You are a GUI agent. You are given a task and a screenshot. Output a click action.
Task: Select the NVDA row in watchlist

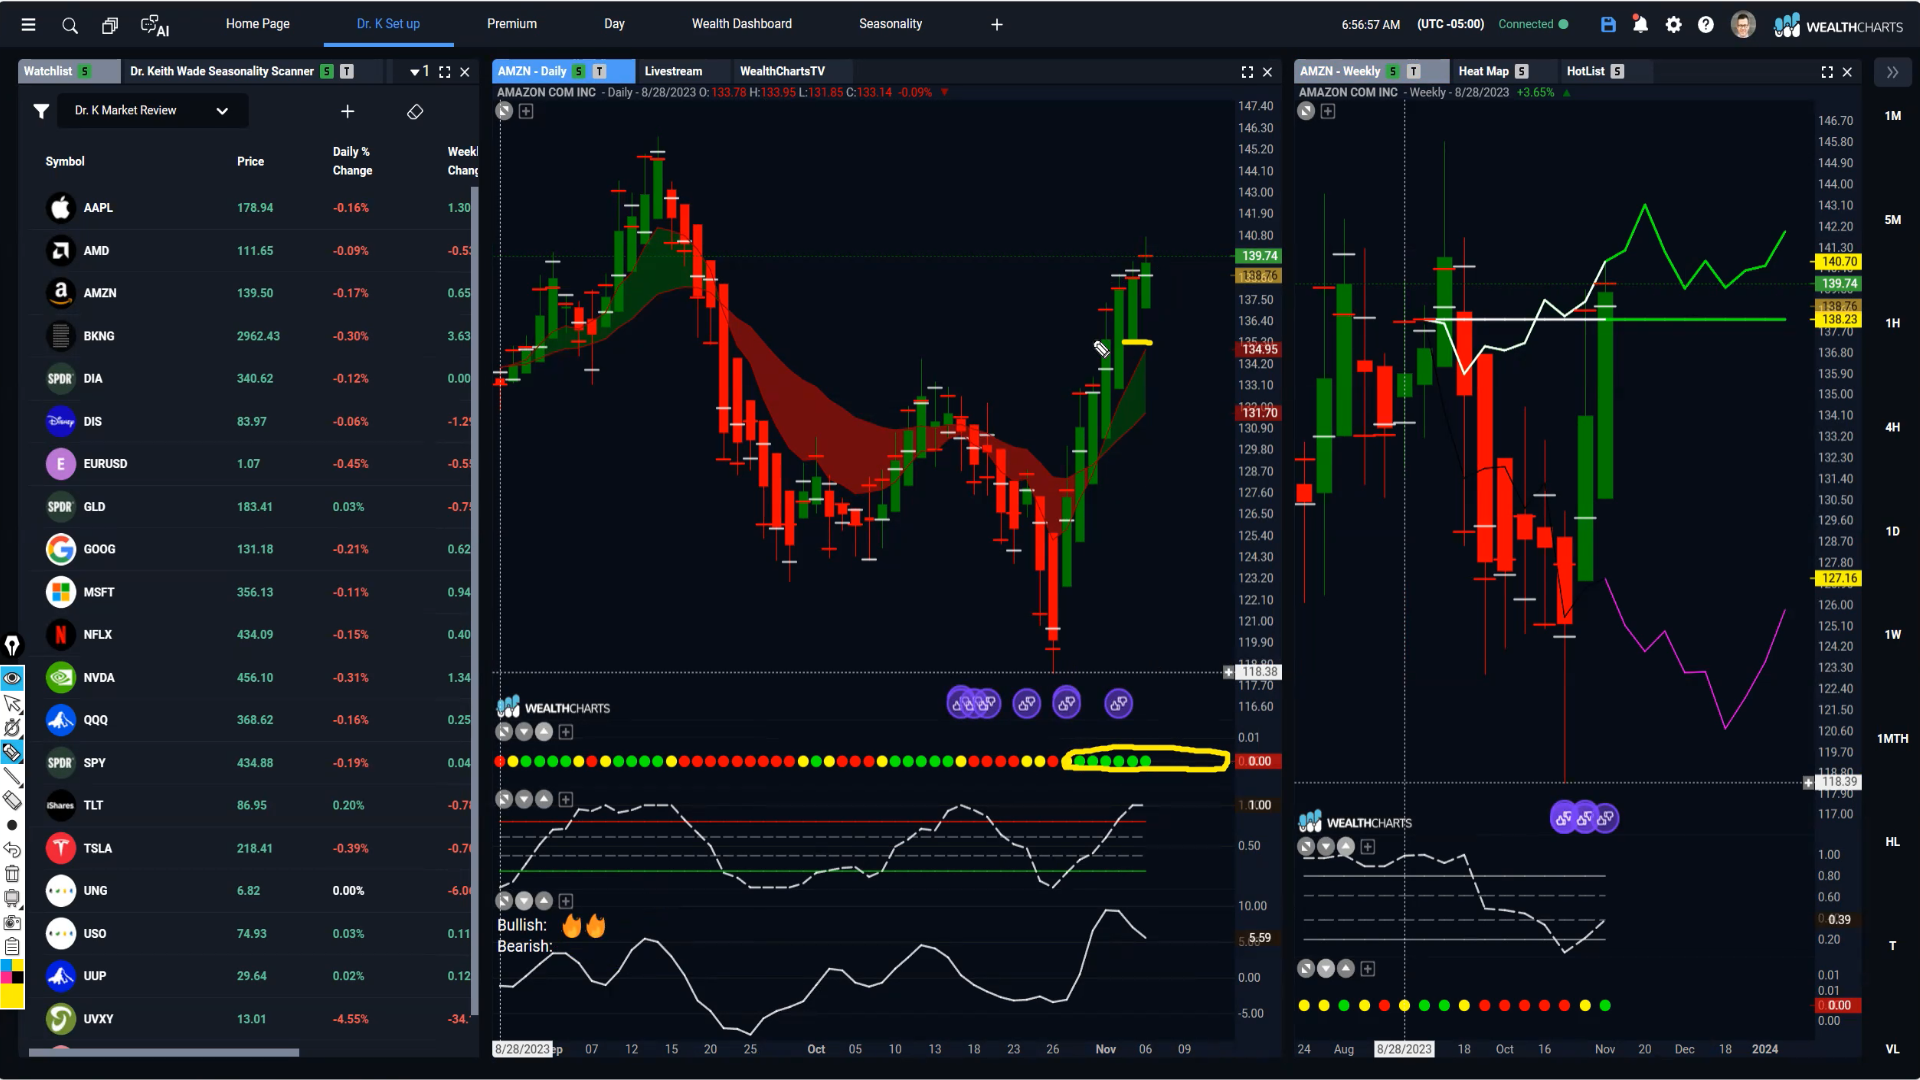click(x=250, y=678)
